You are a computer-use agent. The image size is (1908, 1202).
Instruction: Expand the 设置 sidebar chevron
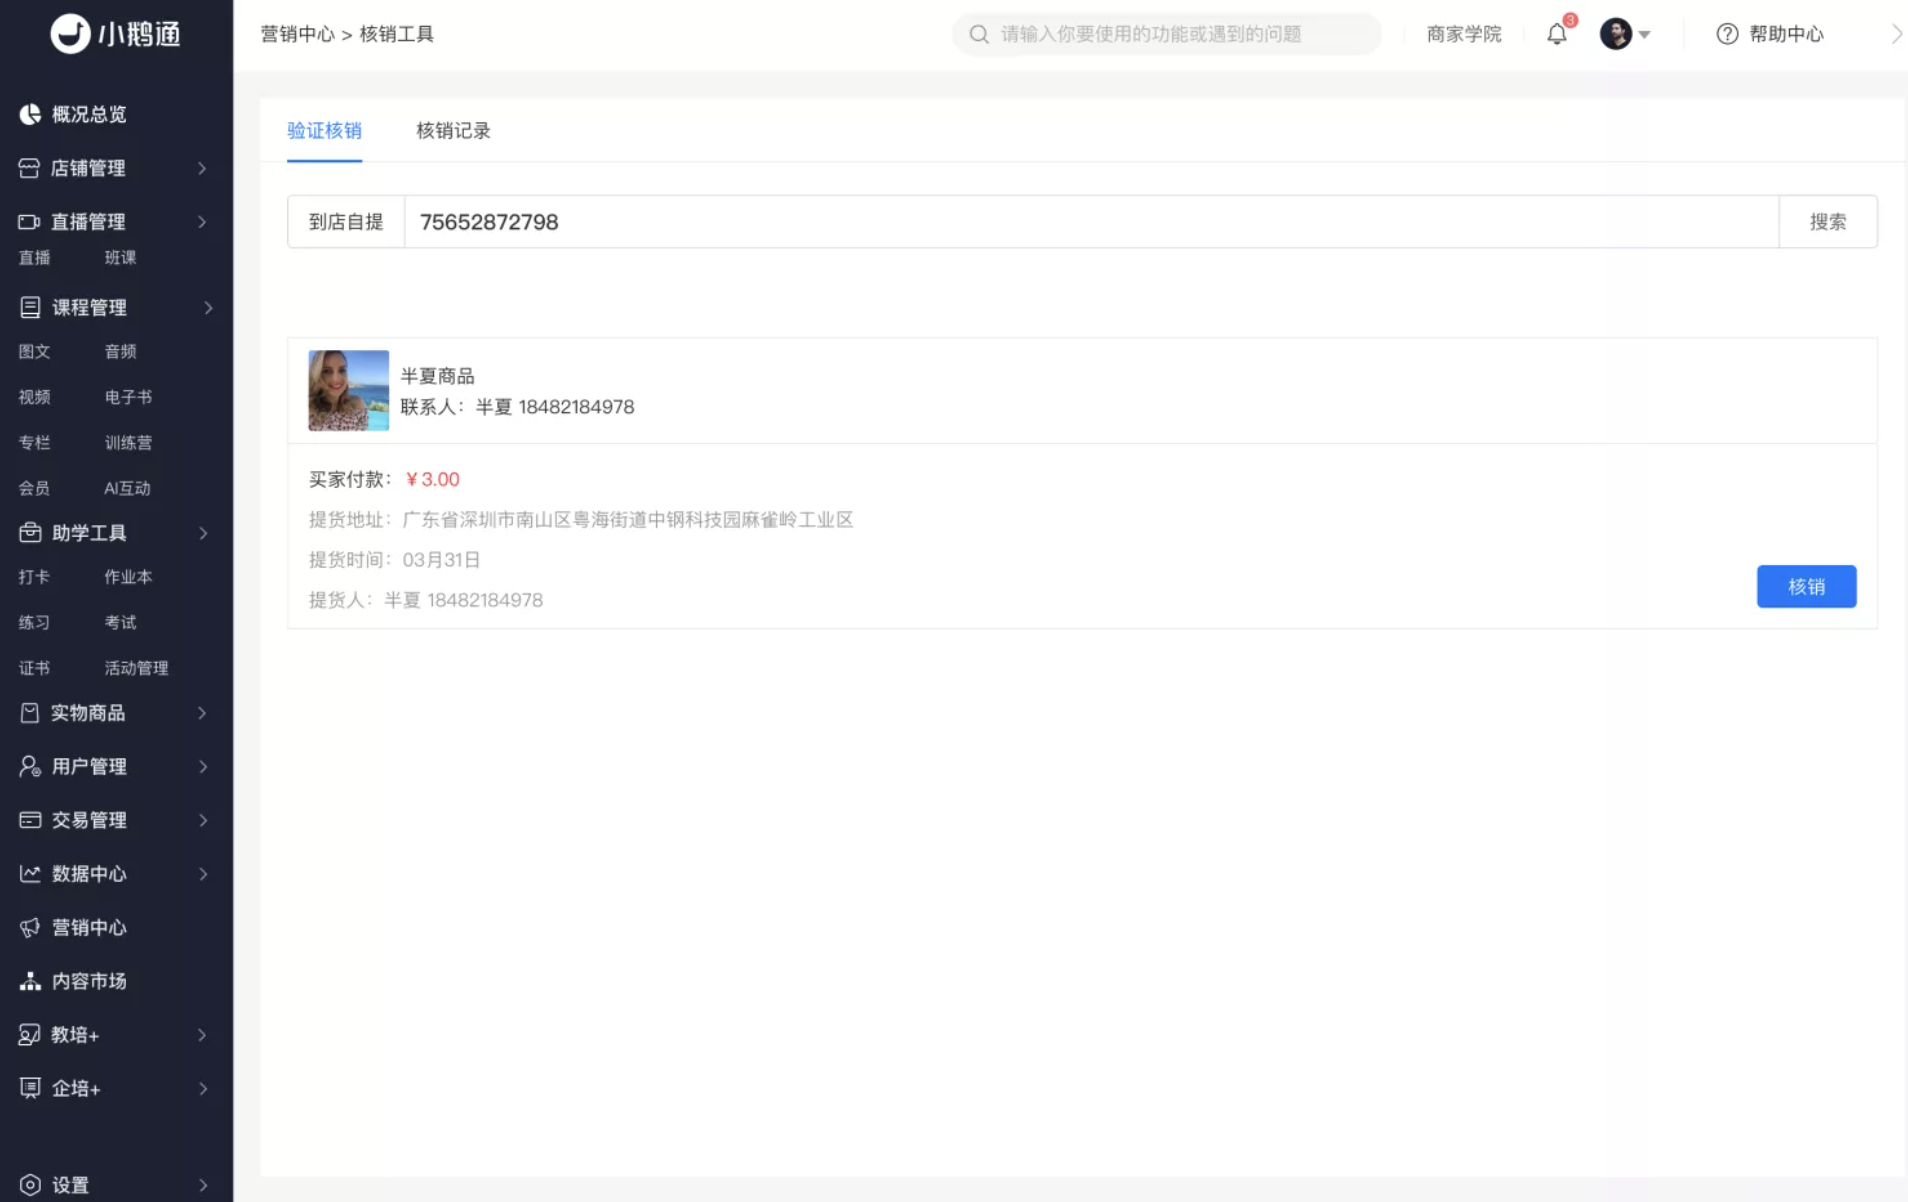pos(203,1185)
